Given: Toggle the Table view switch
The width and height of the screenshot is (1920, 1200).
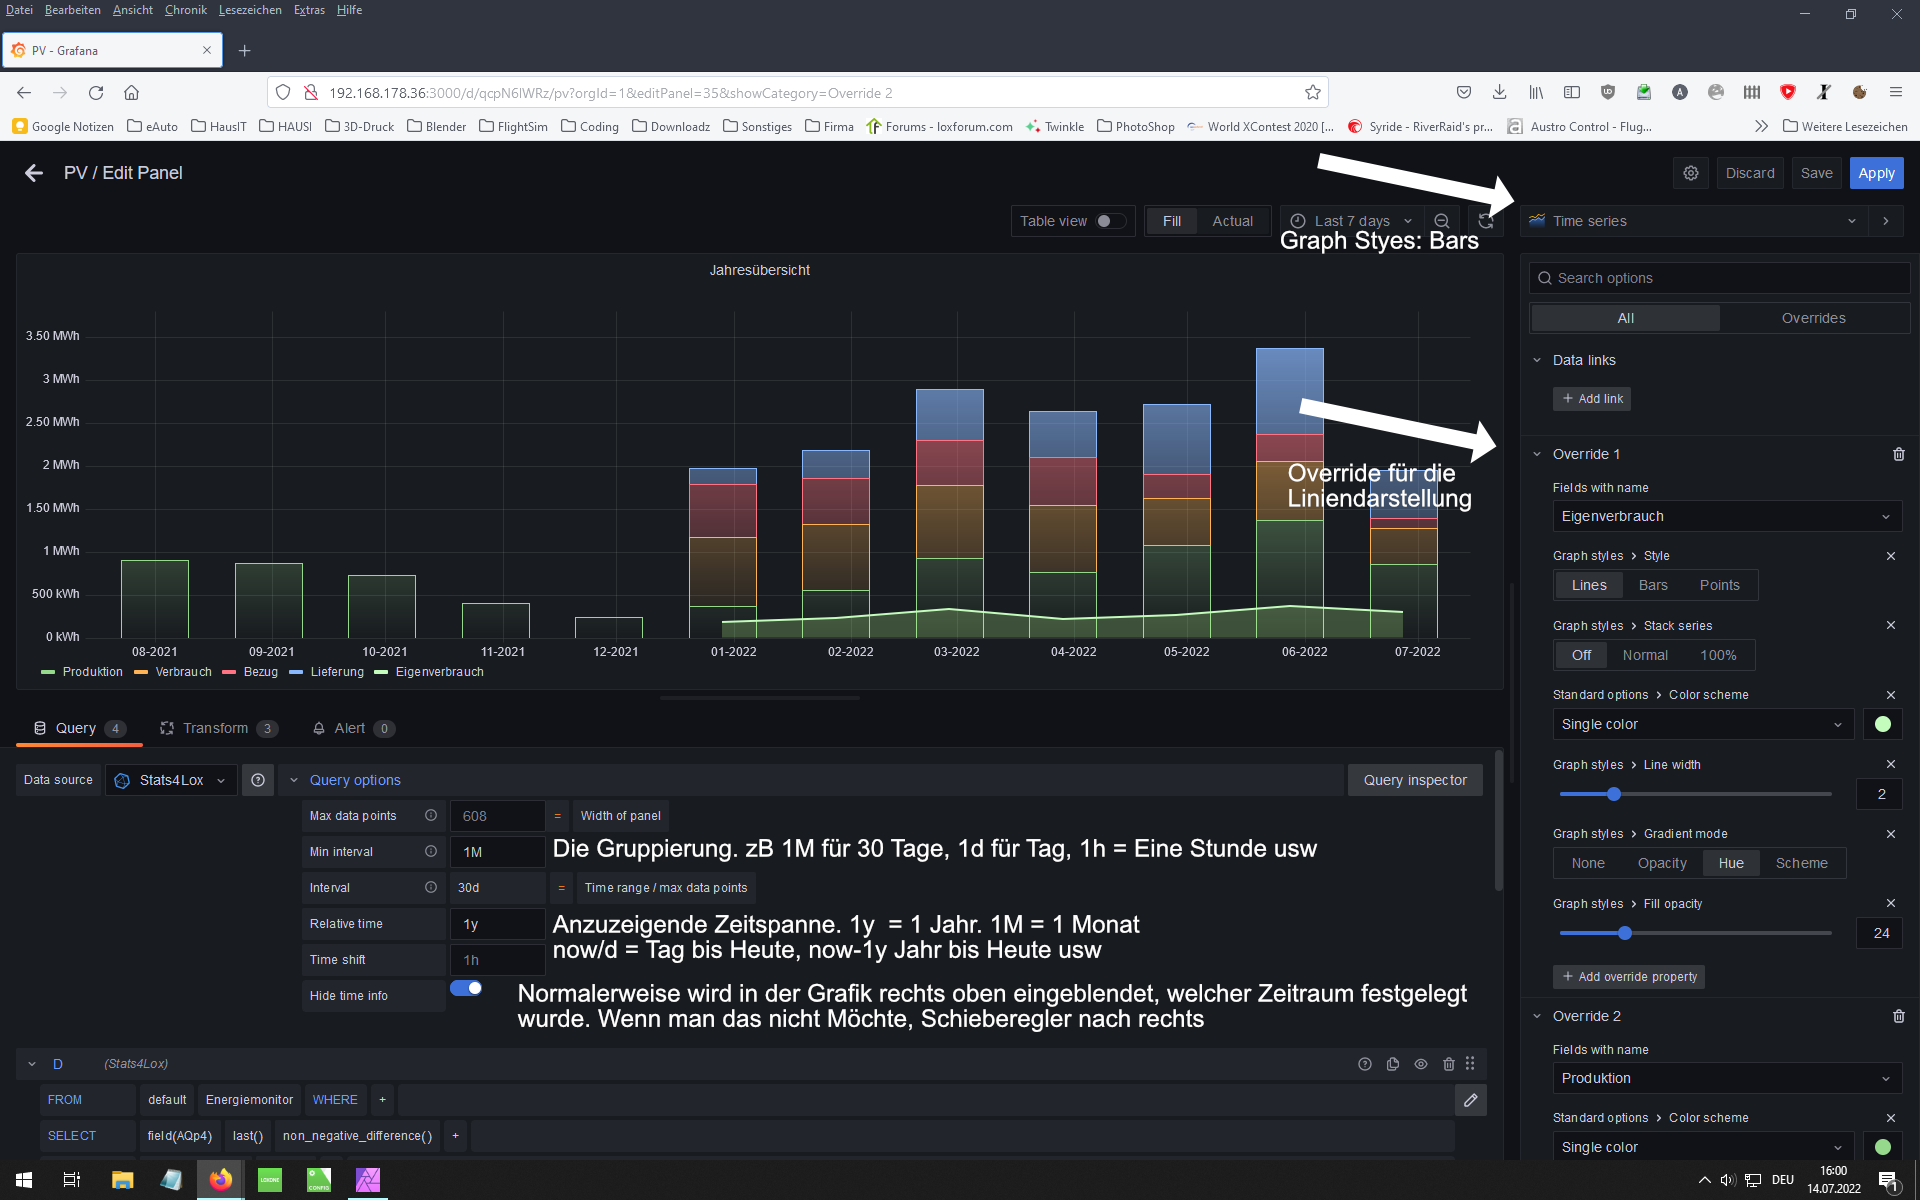Looking at the screenshot, I should coord(1110,221).
